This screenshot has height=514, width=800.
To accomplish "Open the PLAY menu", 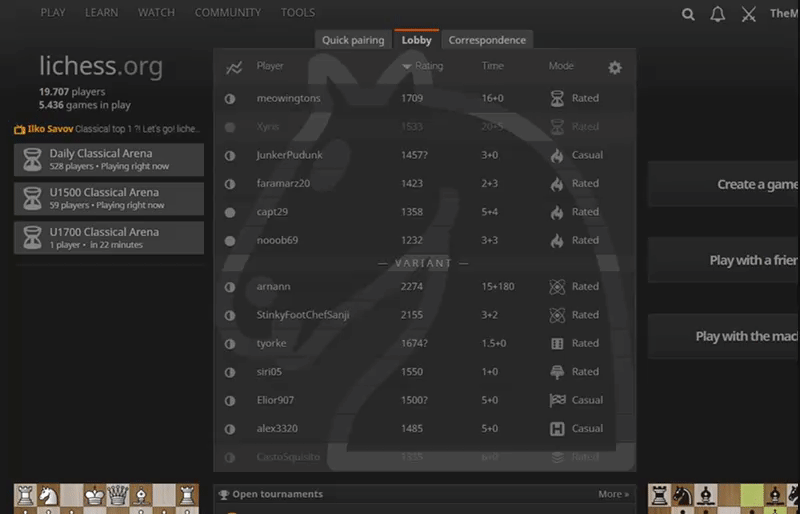I will click(53, 13).
